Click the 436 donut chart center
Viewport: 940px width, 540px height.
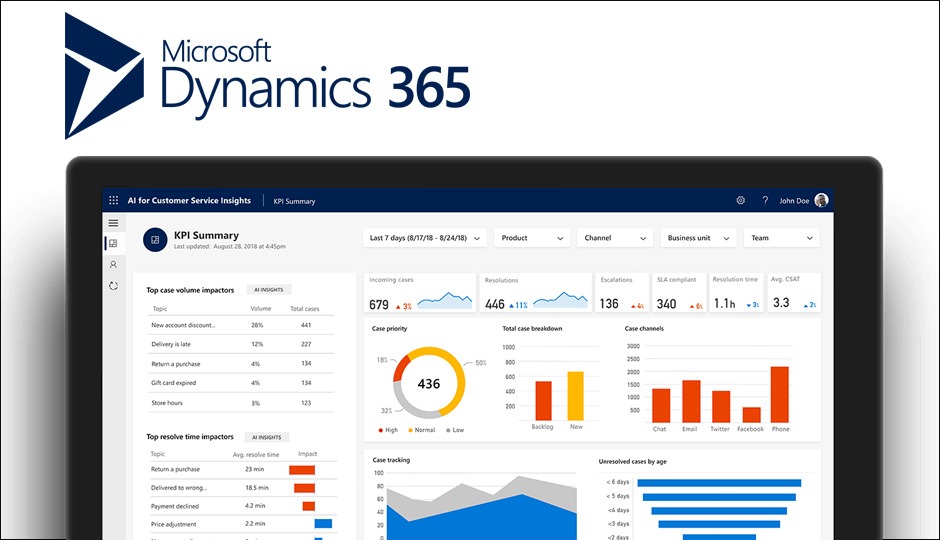coord(429,384)
